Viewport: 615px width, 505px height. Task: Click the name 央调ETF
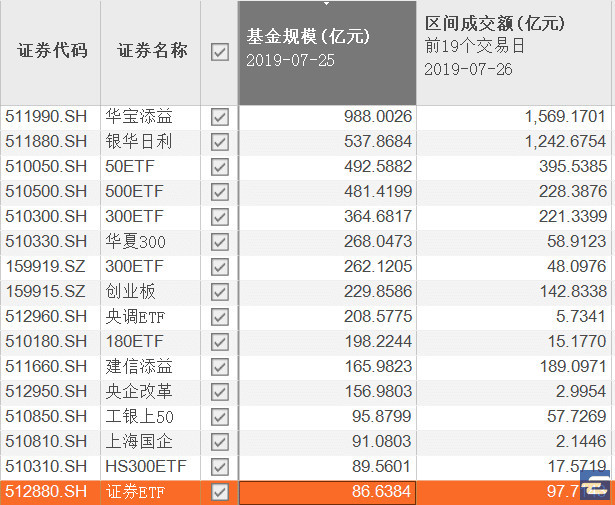[x=135, y=317]
